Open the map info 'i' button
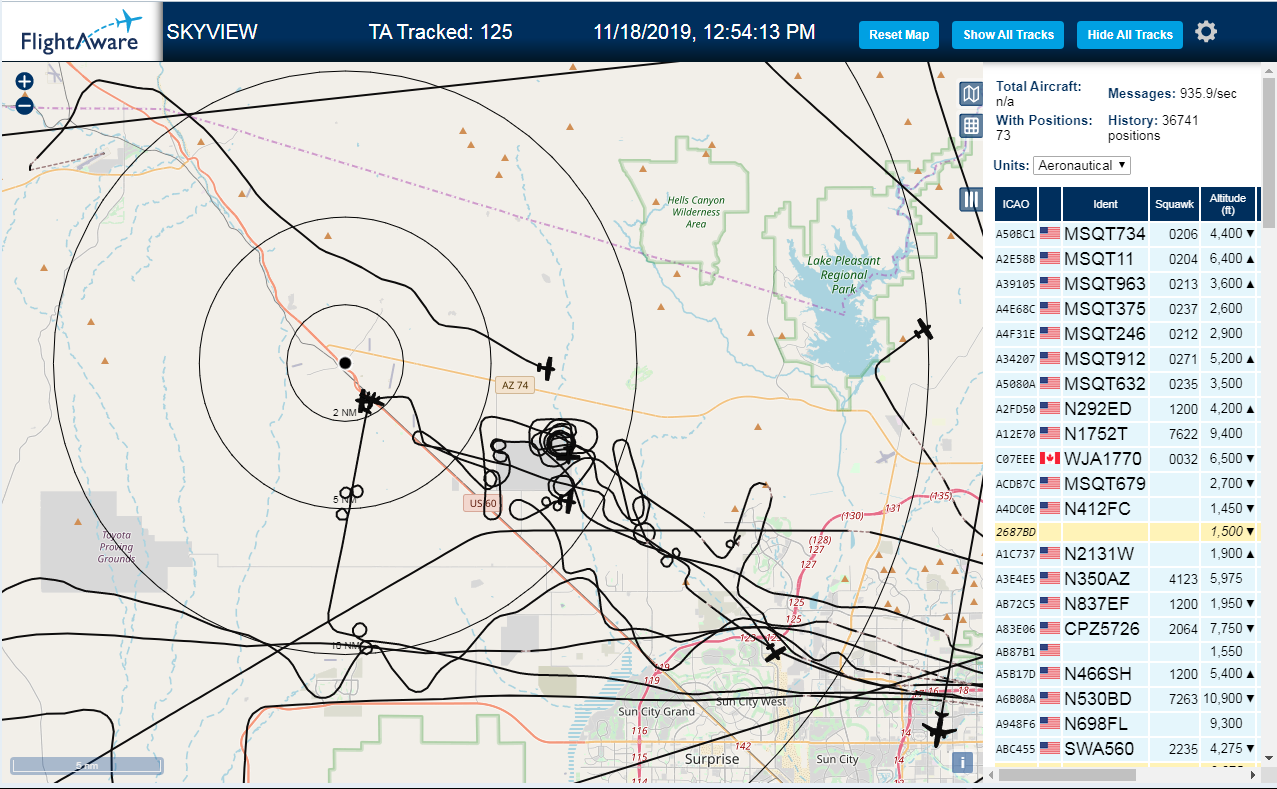The height and width of the screenshot is (789, 1277). click(x=963, y=762)
